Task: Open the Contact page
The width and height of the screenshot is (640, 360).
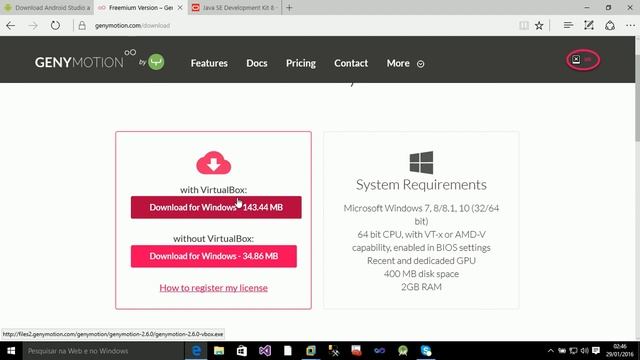Action: 351,63
